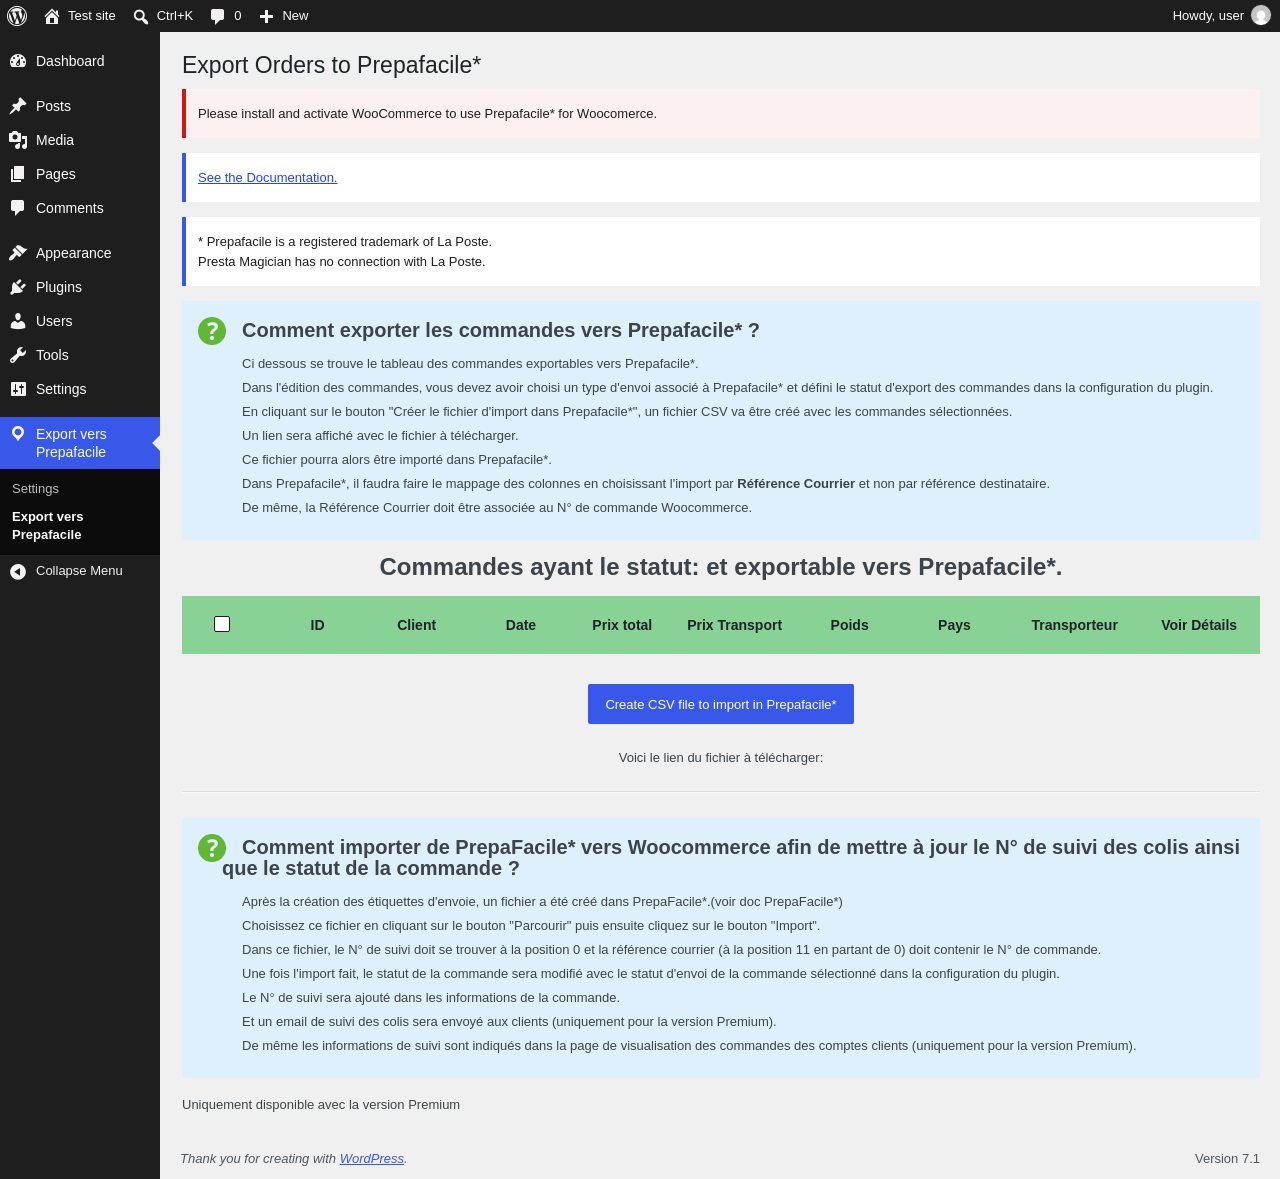This screenshot has width=1280, height=1179.
Task: Open the Dashboard menu
Action: (x=80, y=61)
